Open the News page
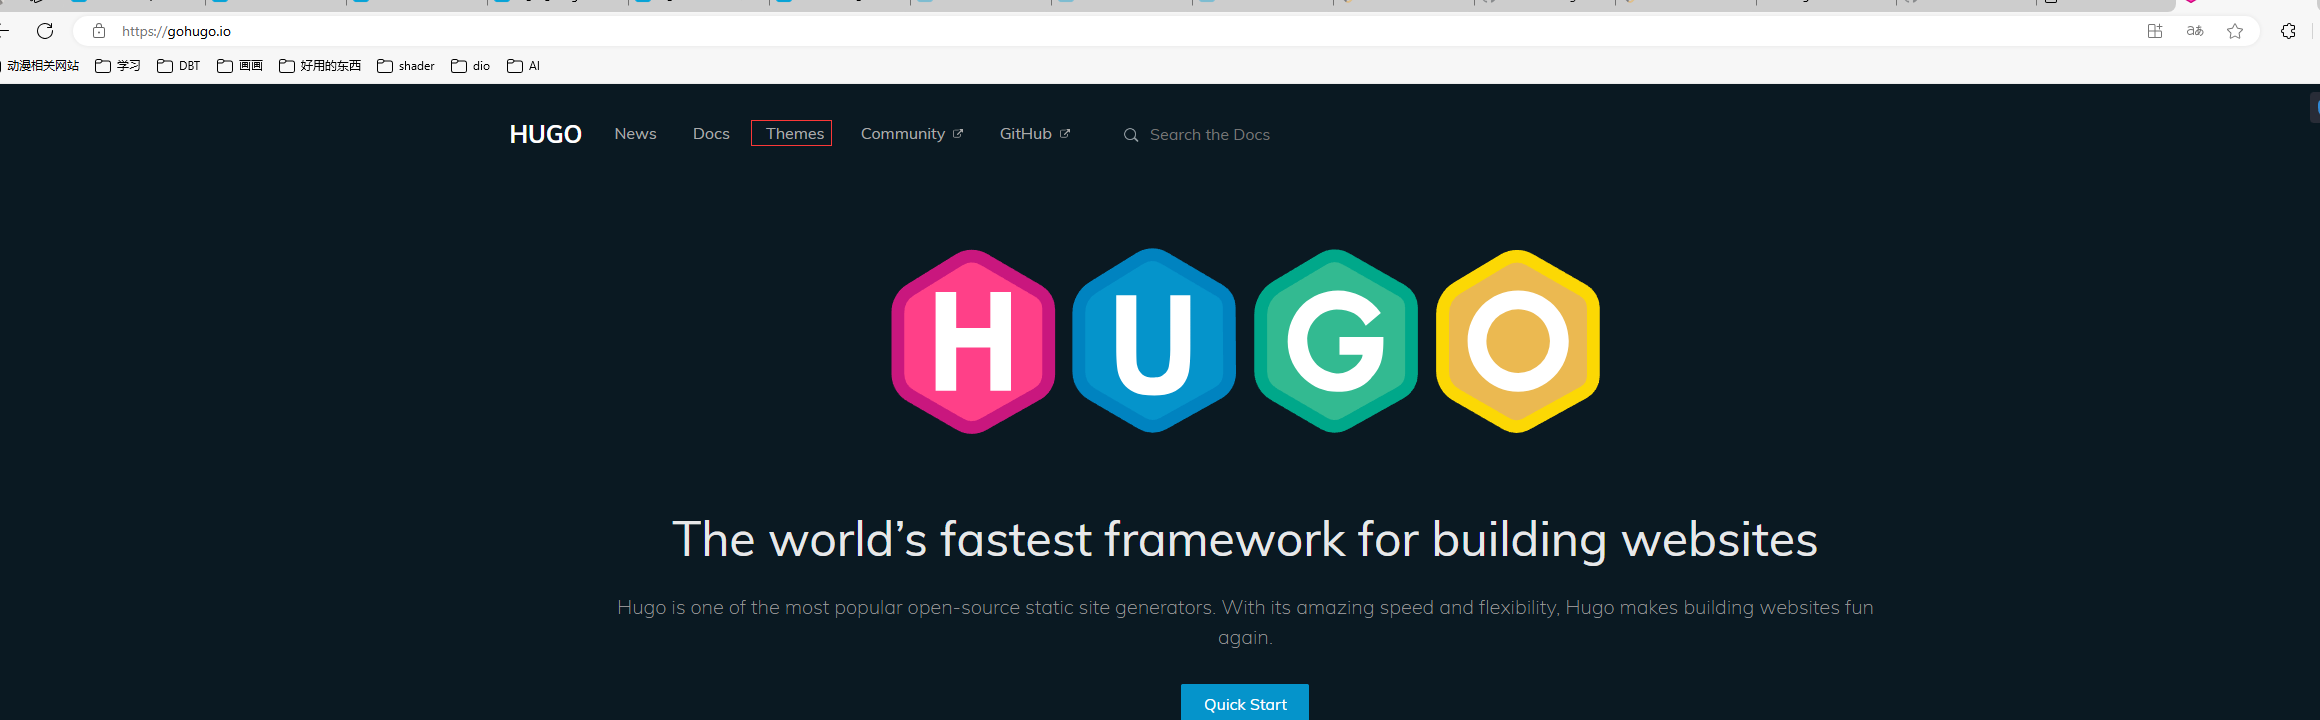Viewport: 2320px width, 720px height. [635, 134]
